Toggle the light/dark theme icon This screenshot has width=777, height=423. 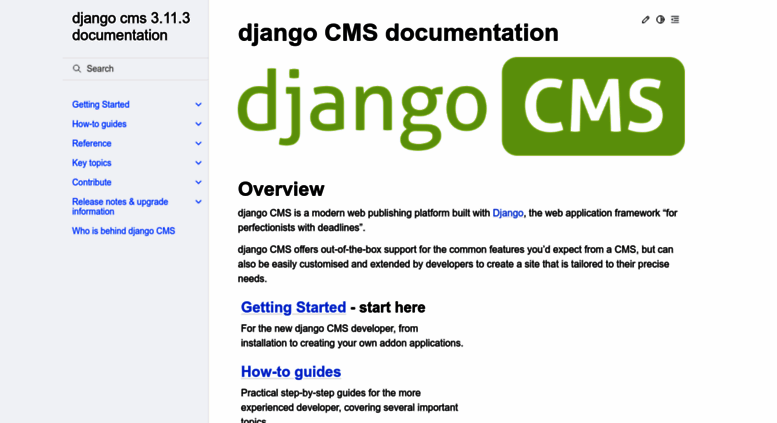pos(660,19)
